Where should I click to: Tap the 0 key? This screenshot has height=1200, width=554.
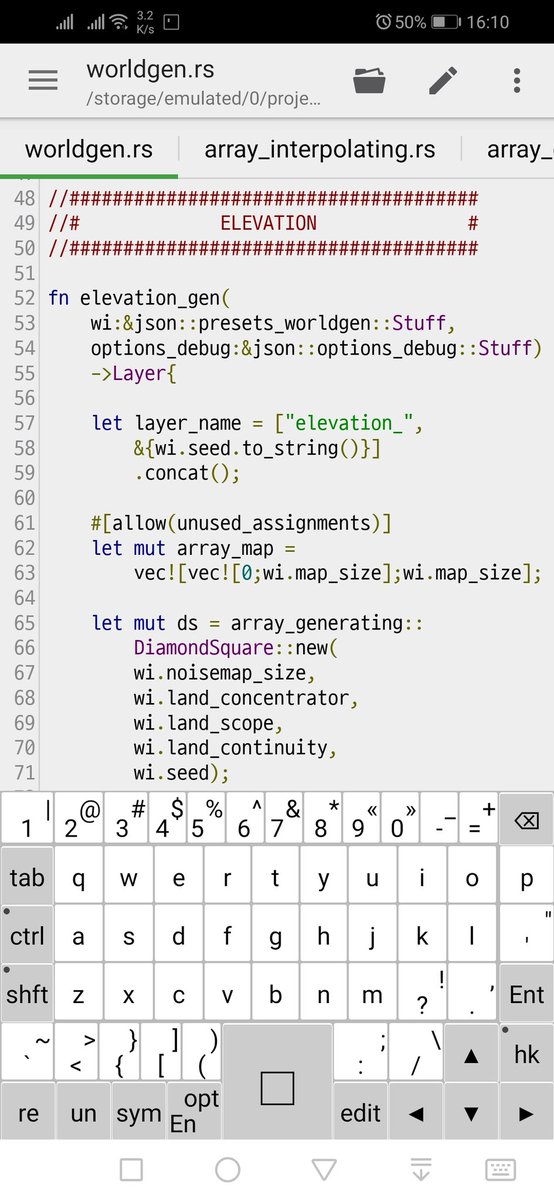pos(403,820)
